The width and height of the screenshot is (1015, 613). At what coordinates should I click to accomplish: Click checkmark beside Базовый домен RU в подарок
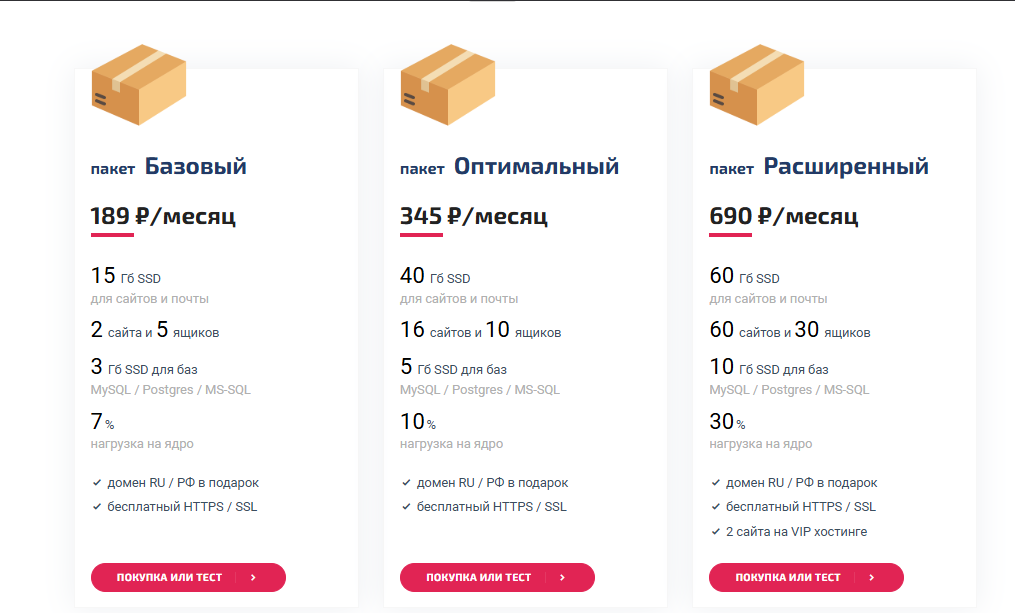[96, 483]
